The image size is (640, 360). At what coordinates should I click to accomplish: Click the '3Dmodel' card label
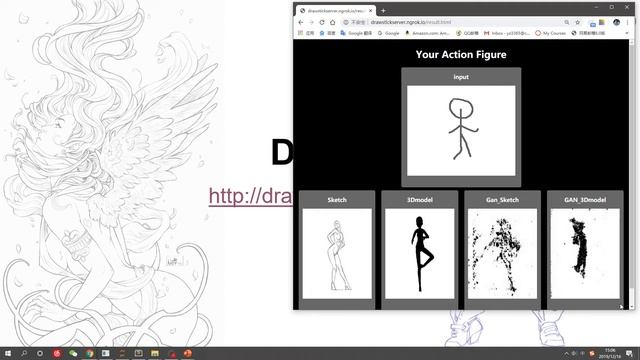pos(420,200)
